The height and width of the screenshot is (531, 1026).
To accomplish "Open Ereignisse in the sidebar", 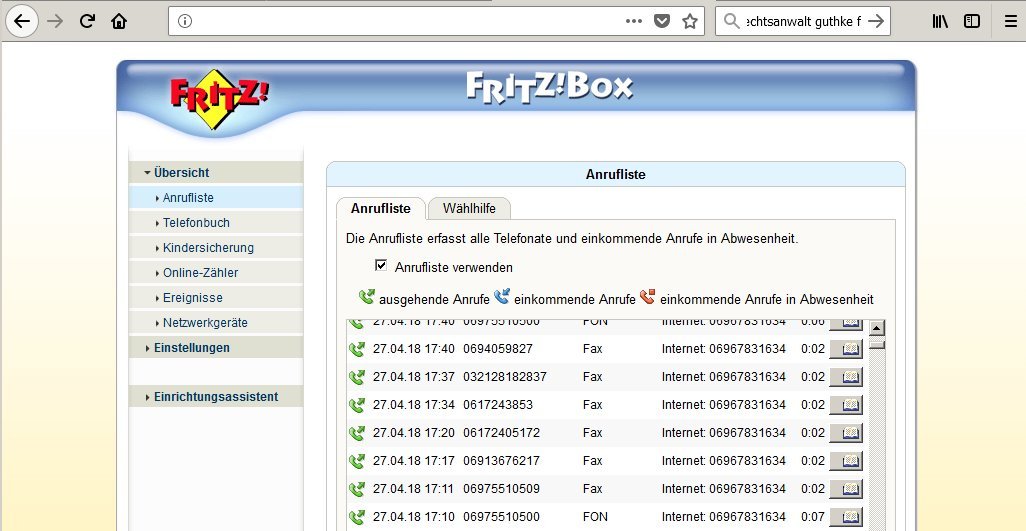I will (x=216, y=298).
